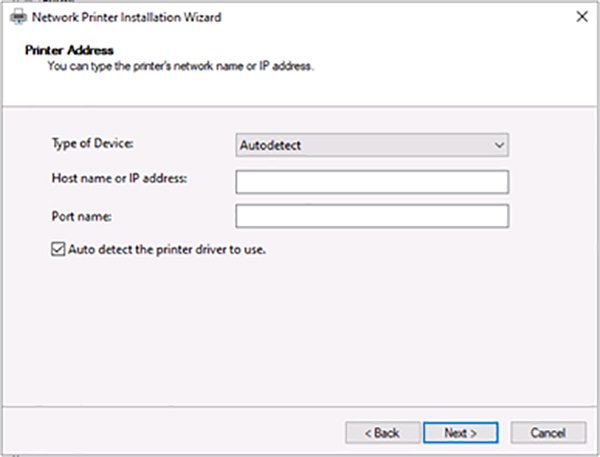Click the 'Port name:' label
The width and height of the screenshot is (600, 457).
pyautogui.click(x=80, y=214)
